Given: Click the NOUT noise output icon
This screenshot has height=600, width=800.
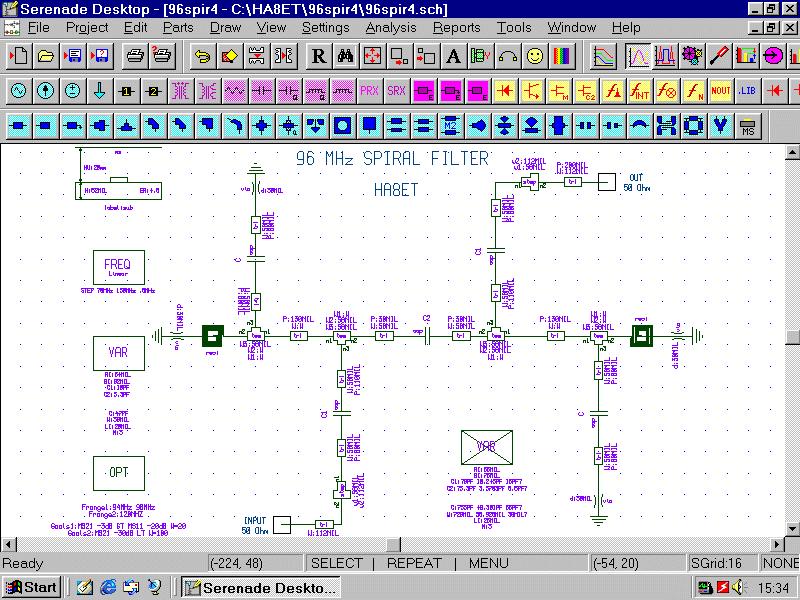Looking at the screenshot, I should [x=721, y=91].
